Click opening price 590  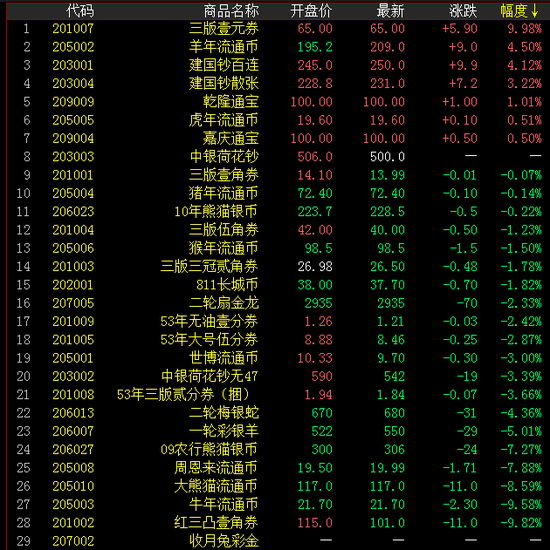click(322, 376)
